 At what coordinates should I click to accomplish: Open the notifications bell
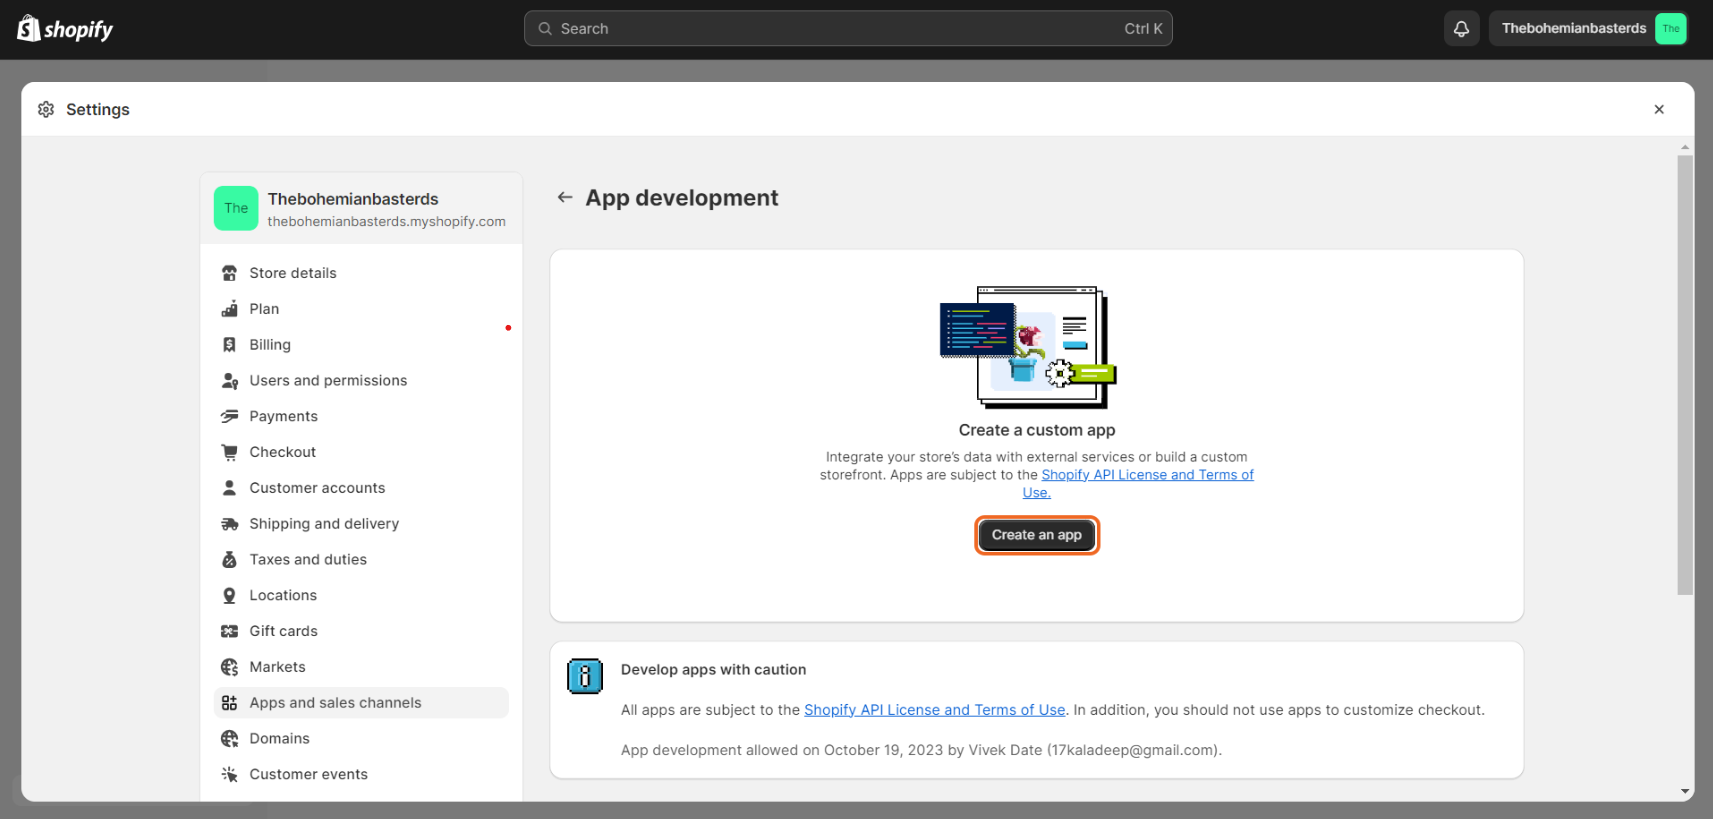click(x=1461, y=29)
